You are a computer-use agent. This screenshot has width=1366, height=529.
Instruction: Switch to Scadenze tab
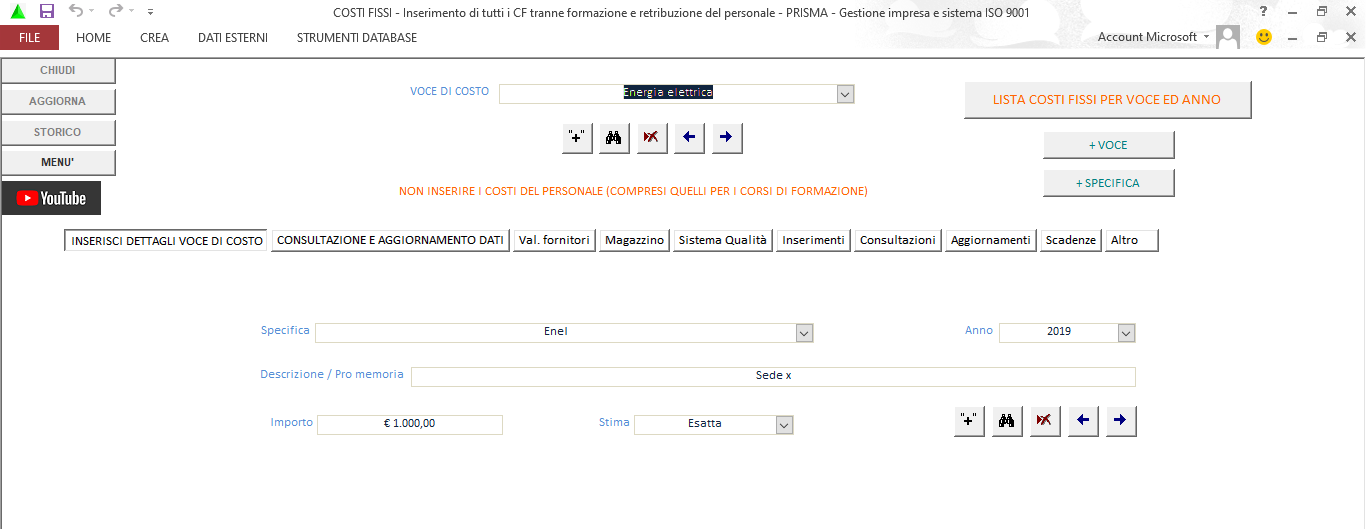(x=1070, y=240)
